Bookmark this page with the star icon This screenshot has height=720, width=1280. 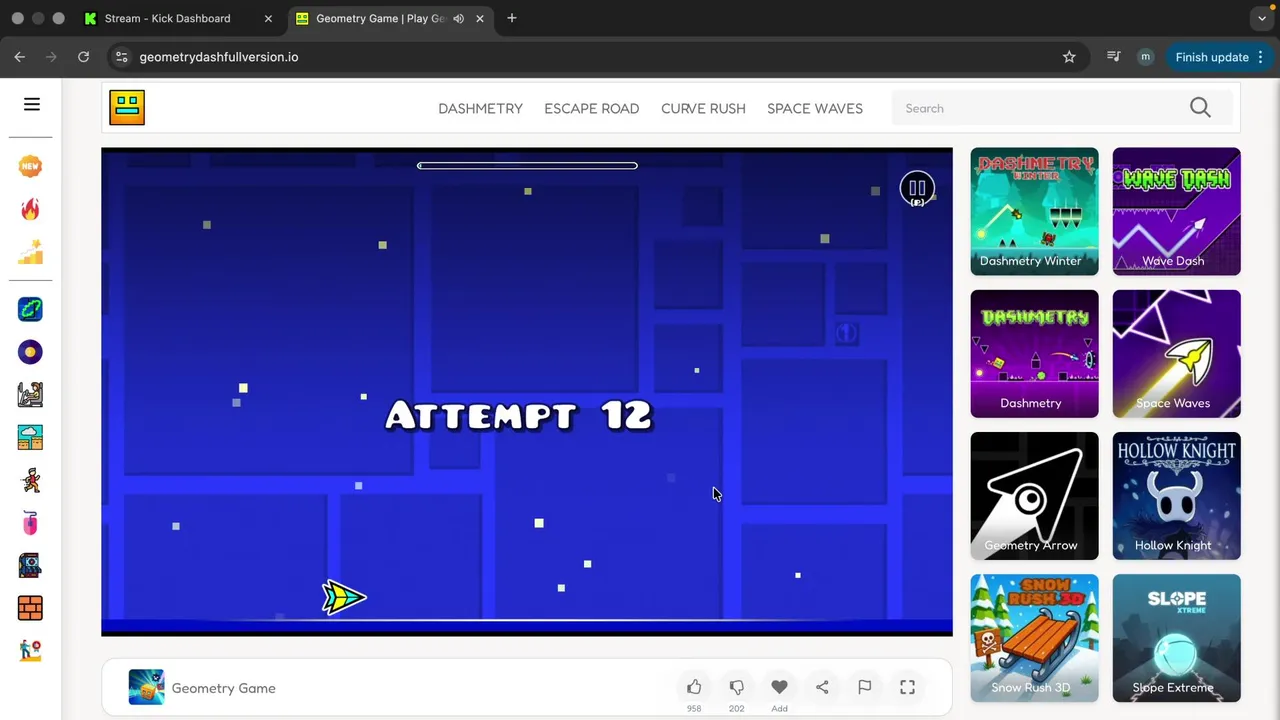[1069, 57]
